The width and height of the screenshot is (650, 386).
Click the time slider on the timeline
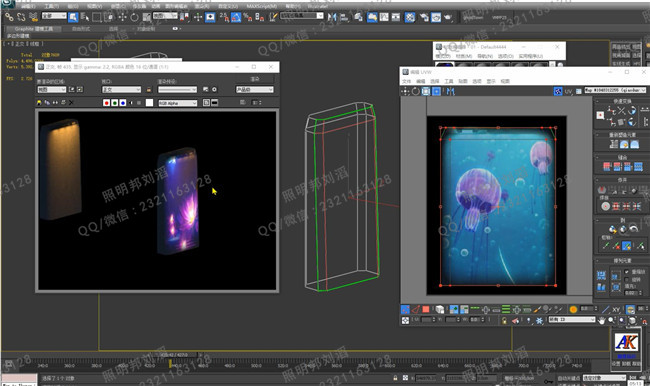176,355
